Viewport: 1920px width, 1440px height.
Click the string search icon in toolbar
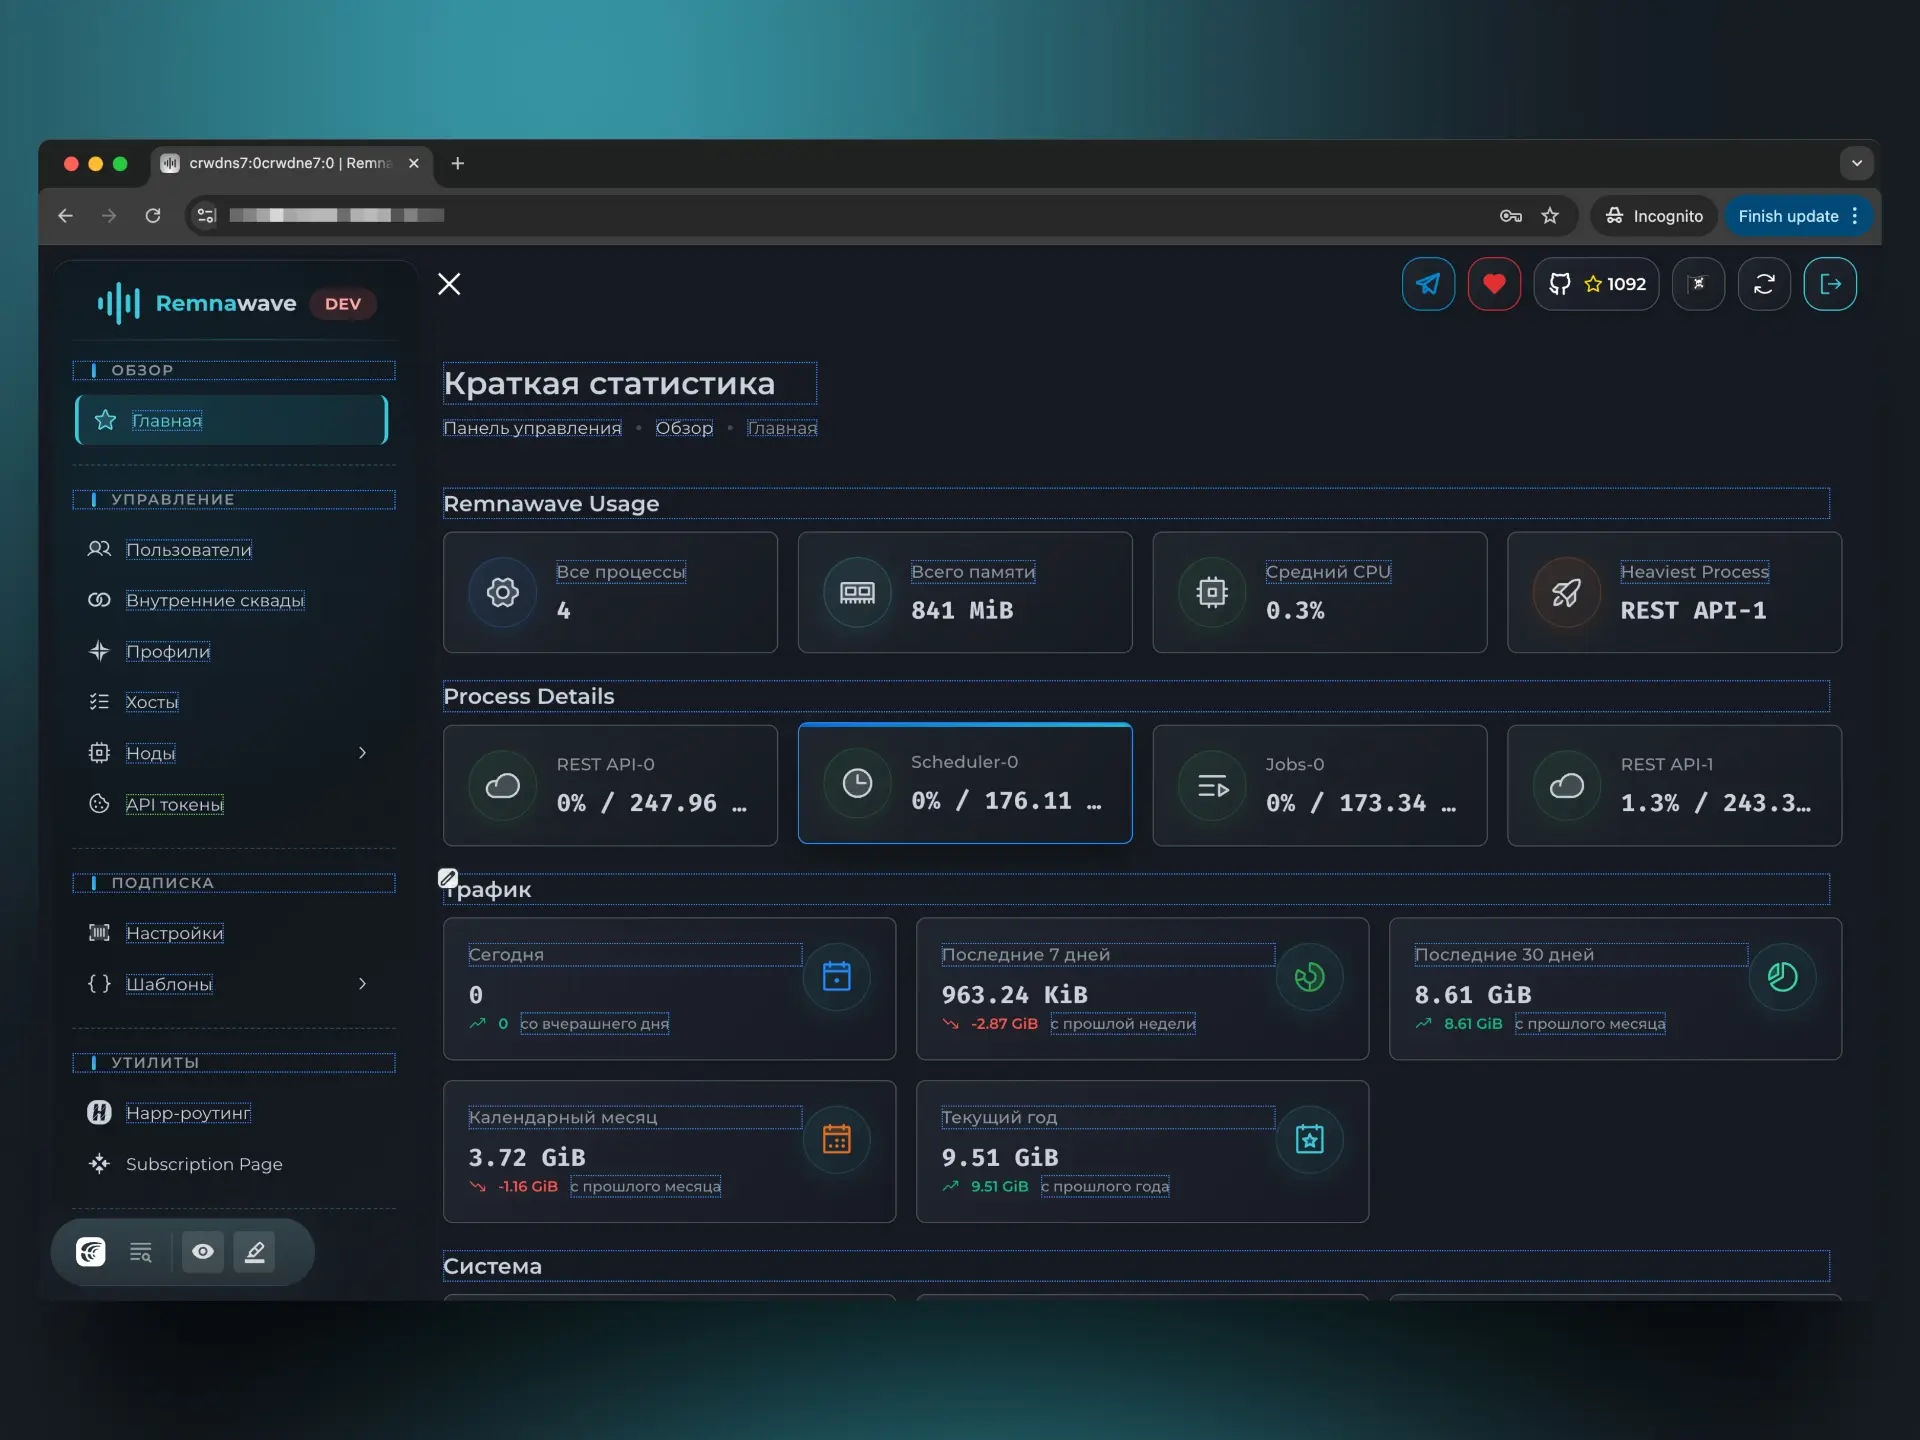[141, 1252]
